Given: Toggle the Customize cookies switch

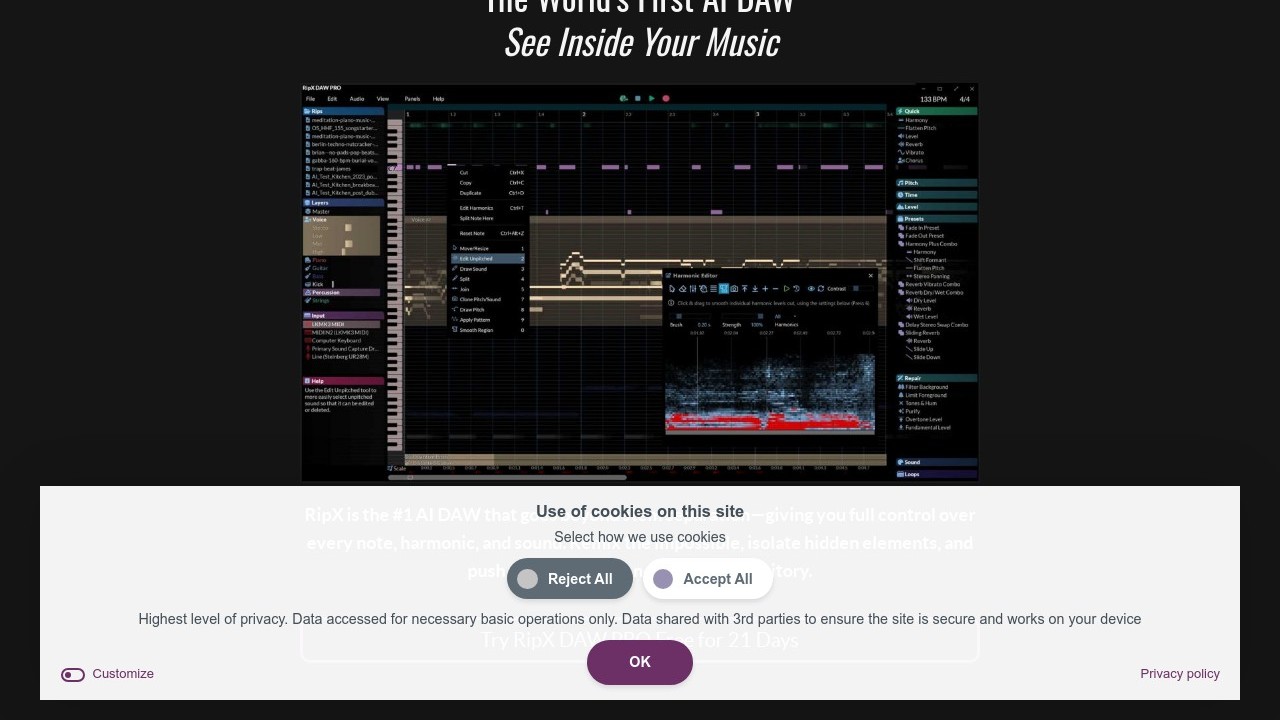Looking at the screenshot, I should (73, 675).
